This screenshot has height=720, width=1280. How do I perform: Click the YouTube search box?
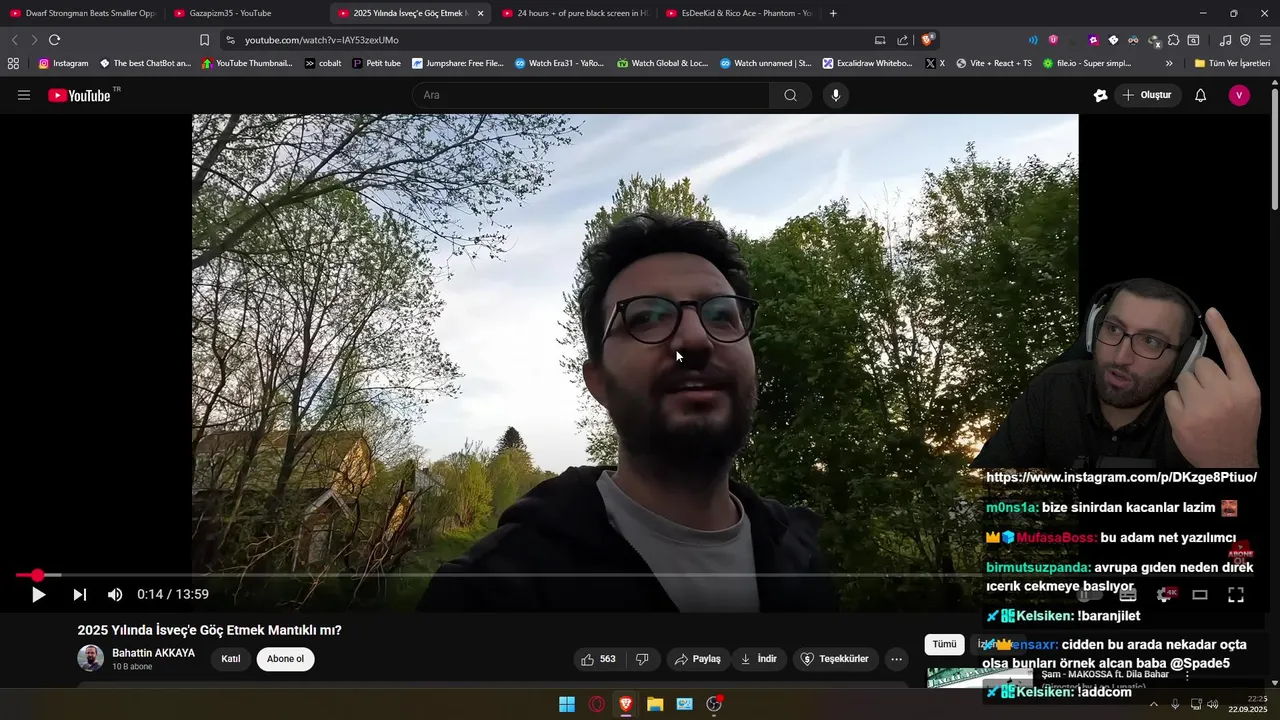point(591,95)
